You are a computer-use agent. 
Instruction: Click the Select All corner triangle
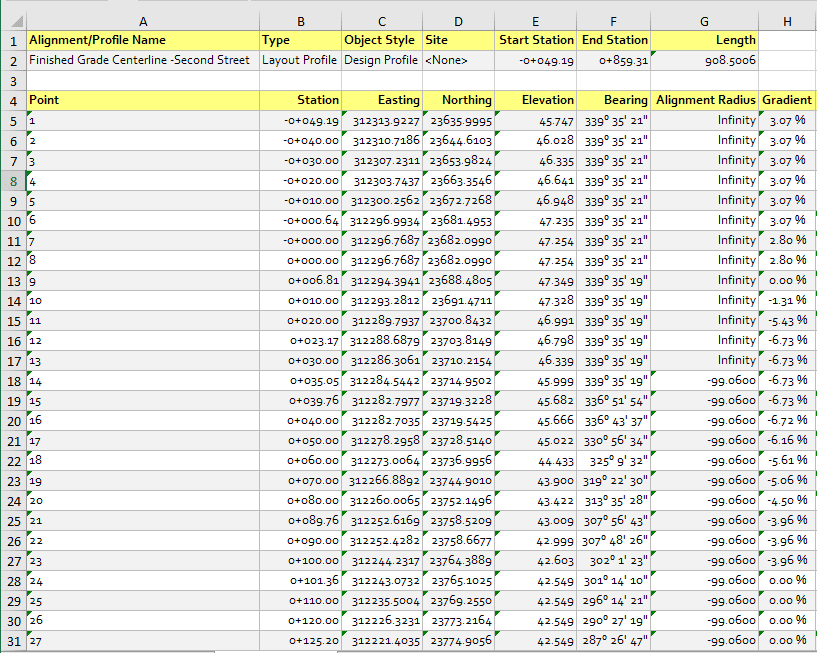click(17, 21)
